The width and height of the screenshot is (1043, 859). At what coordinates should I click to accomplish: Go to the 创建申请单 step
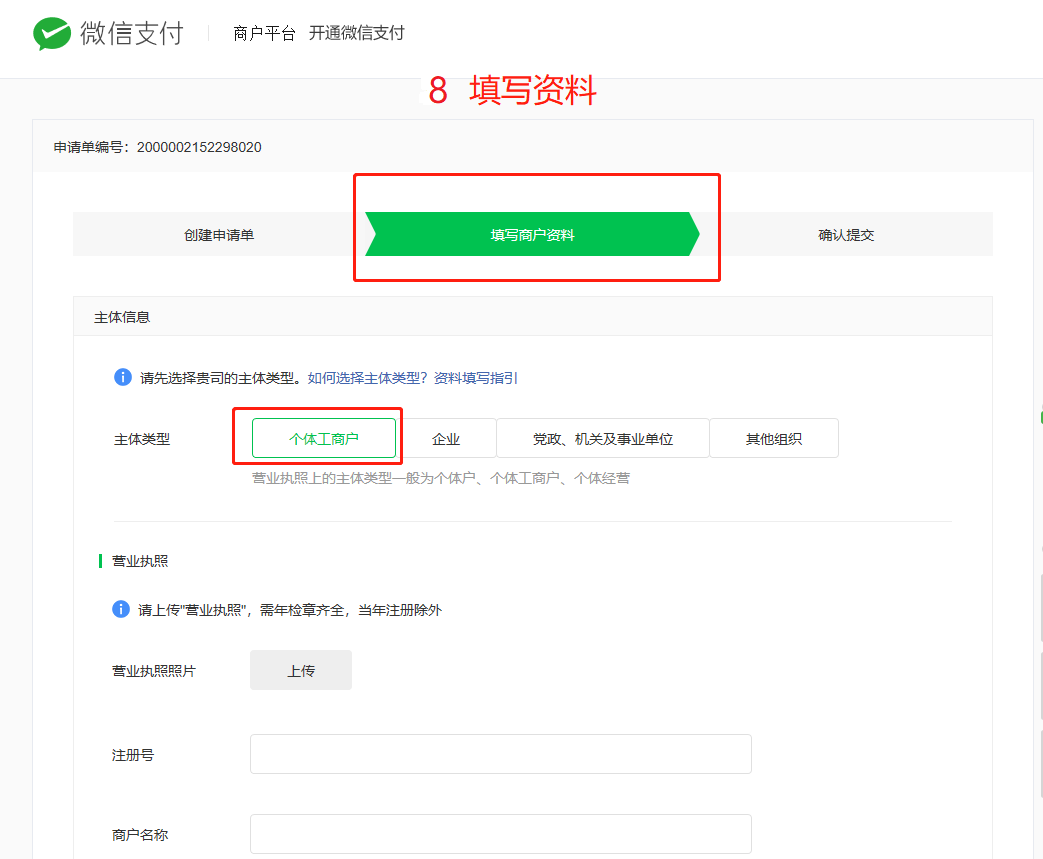218,235
